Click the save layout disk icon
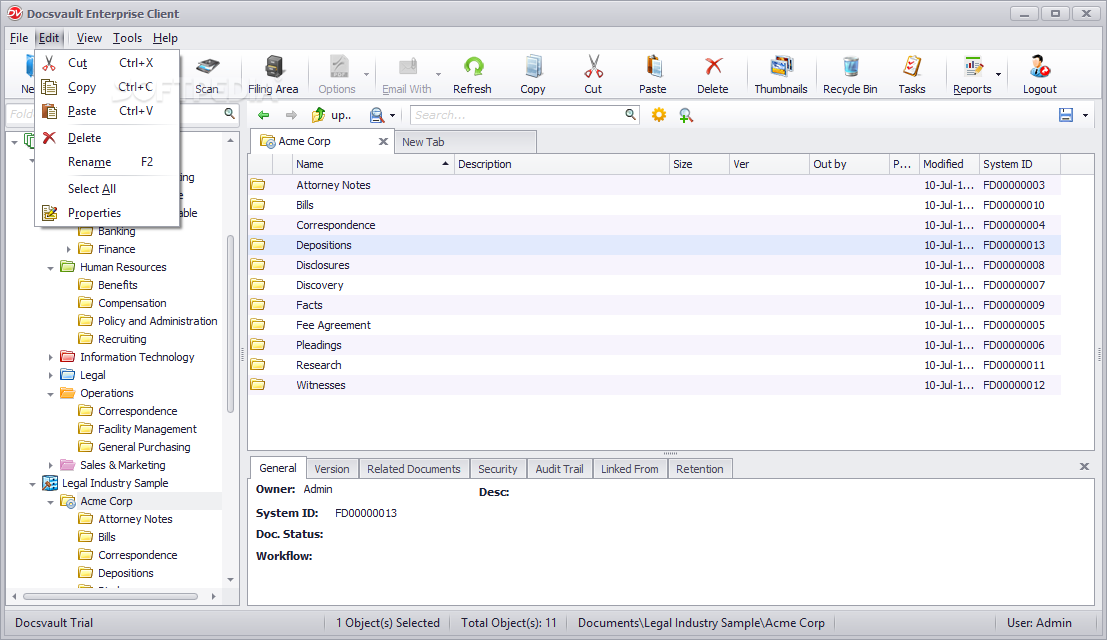 (1066, 115)
